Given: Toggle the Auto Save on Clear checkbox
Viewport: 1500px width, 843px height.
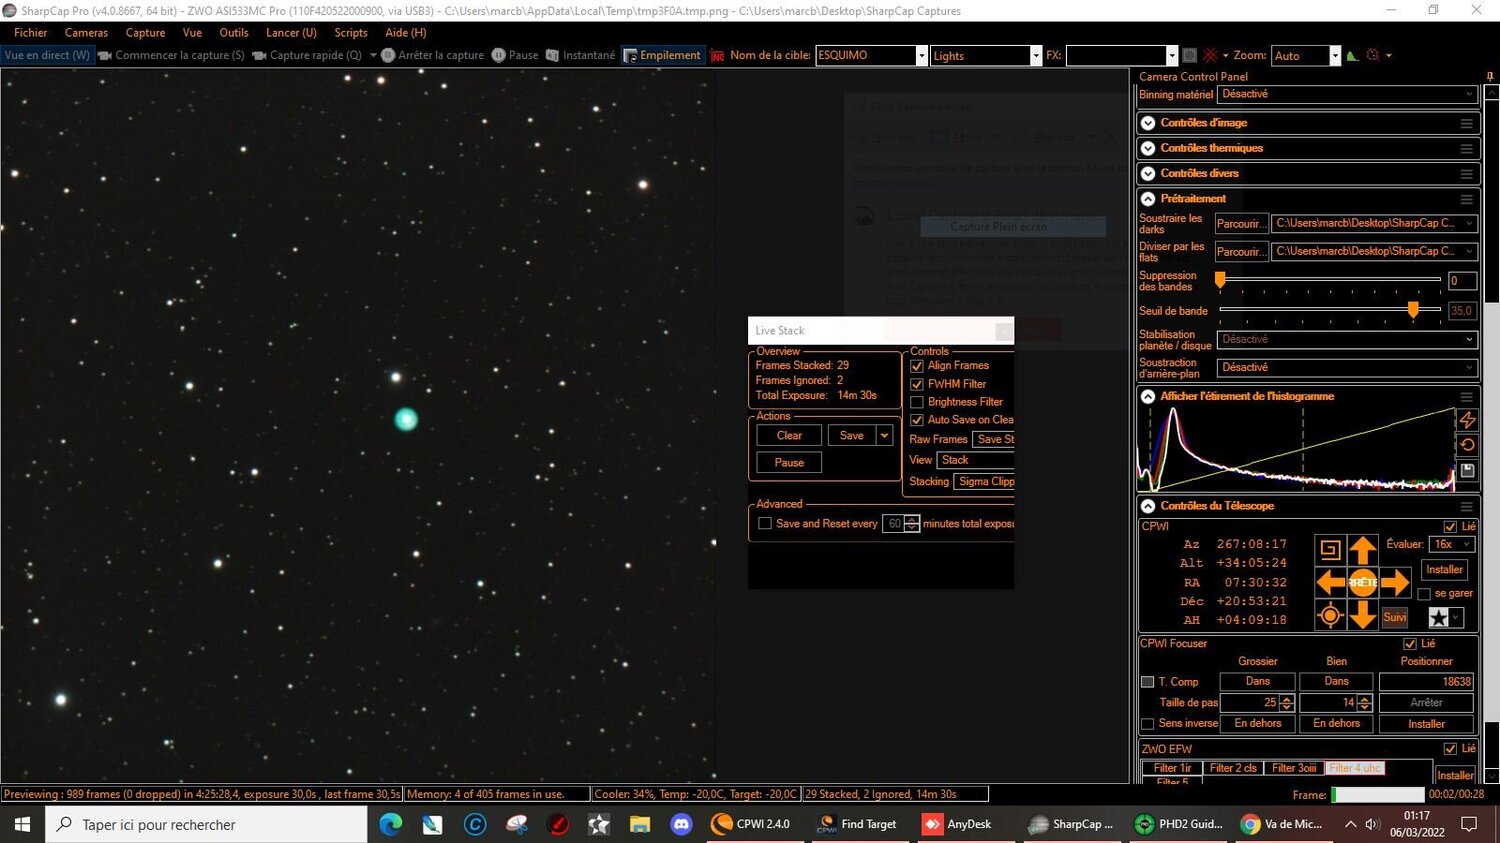Looking at the screenshot, I should (x=917, y=420).
